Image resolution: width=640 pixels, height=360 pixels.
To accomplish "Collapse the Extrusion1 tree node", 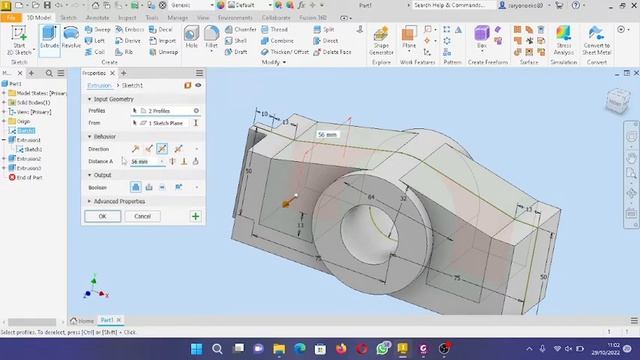I will coord(4,140).
